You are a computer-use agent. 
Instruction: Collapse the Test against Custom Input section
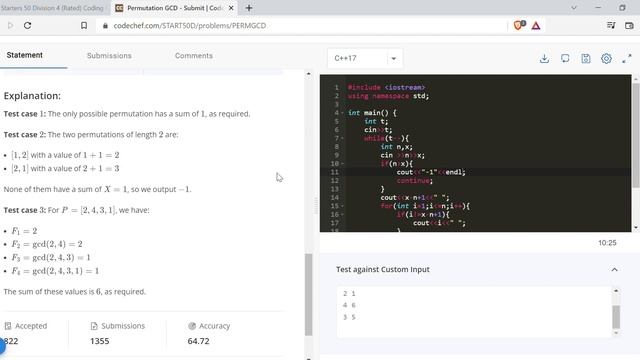614,269
